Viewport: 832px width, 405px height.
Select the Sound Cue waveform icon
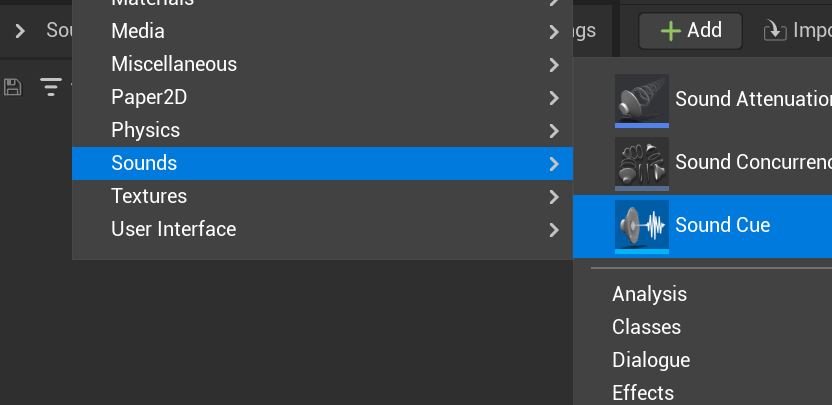642,225
